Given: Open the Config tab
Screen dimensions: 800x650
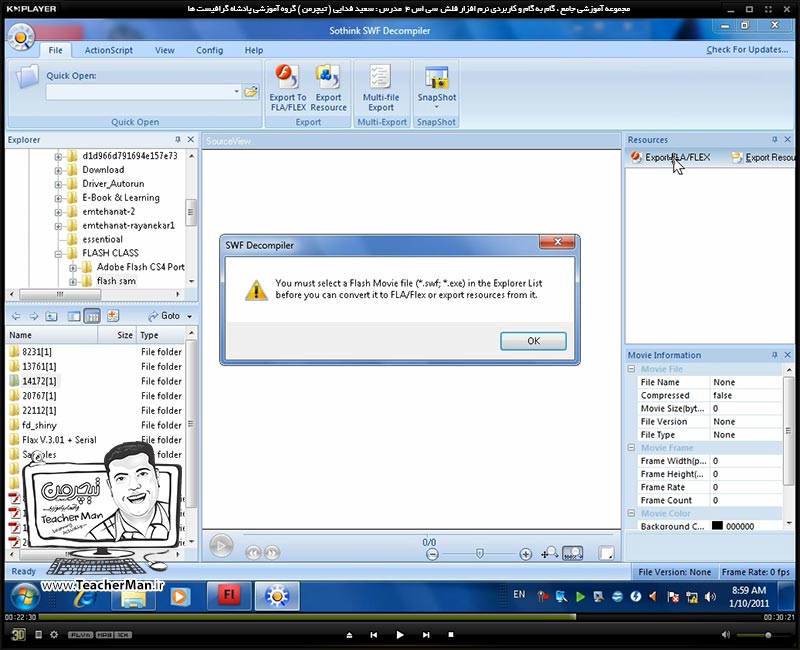Looking at the screenshot, I should [x=209, y=50].
